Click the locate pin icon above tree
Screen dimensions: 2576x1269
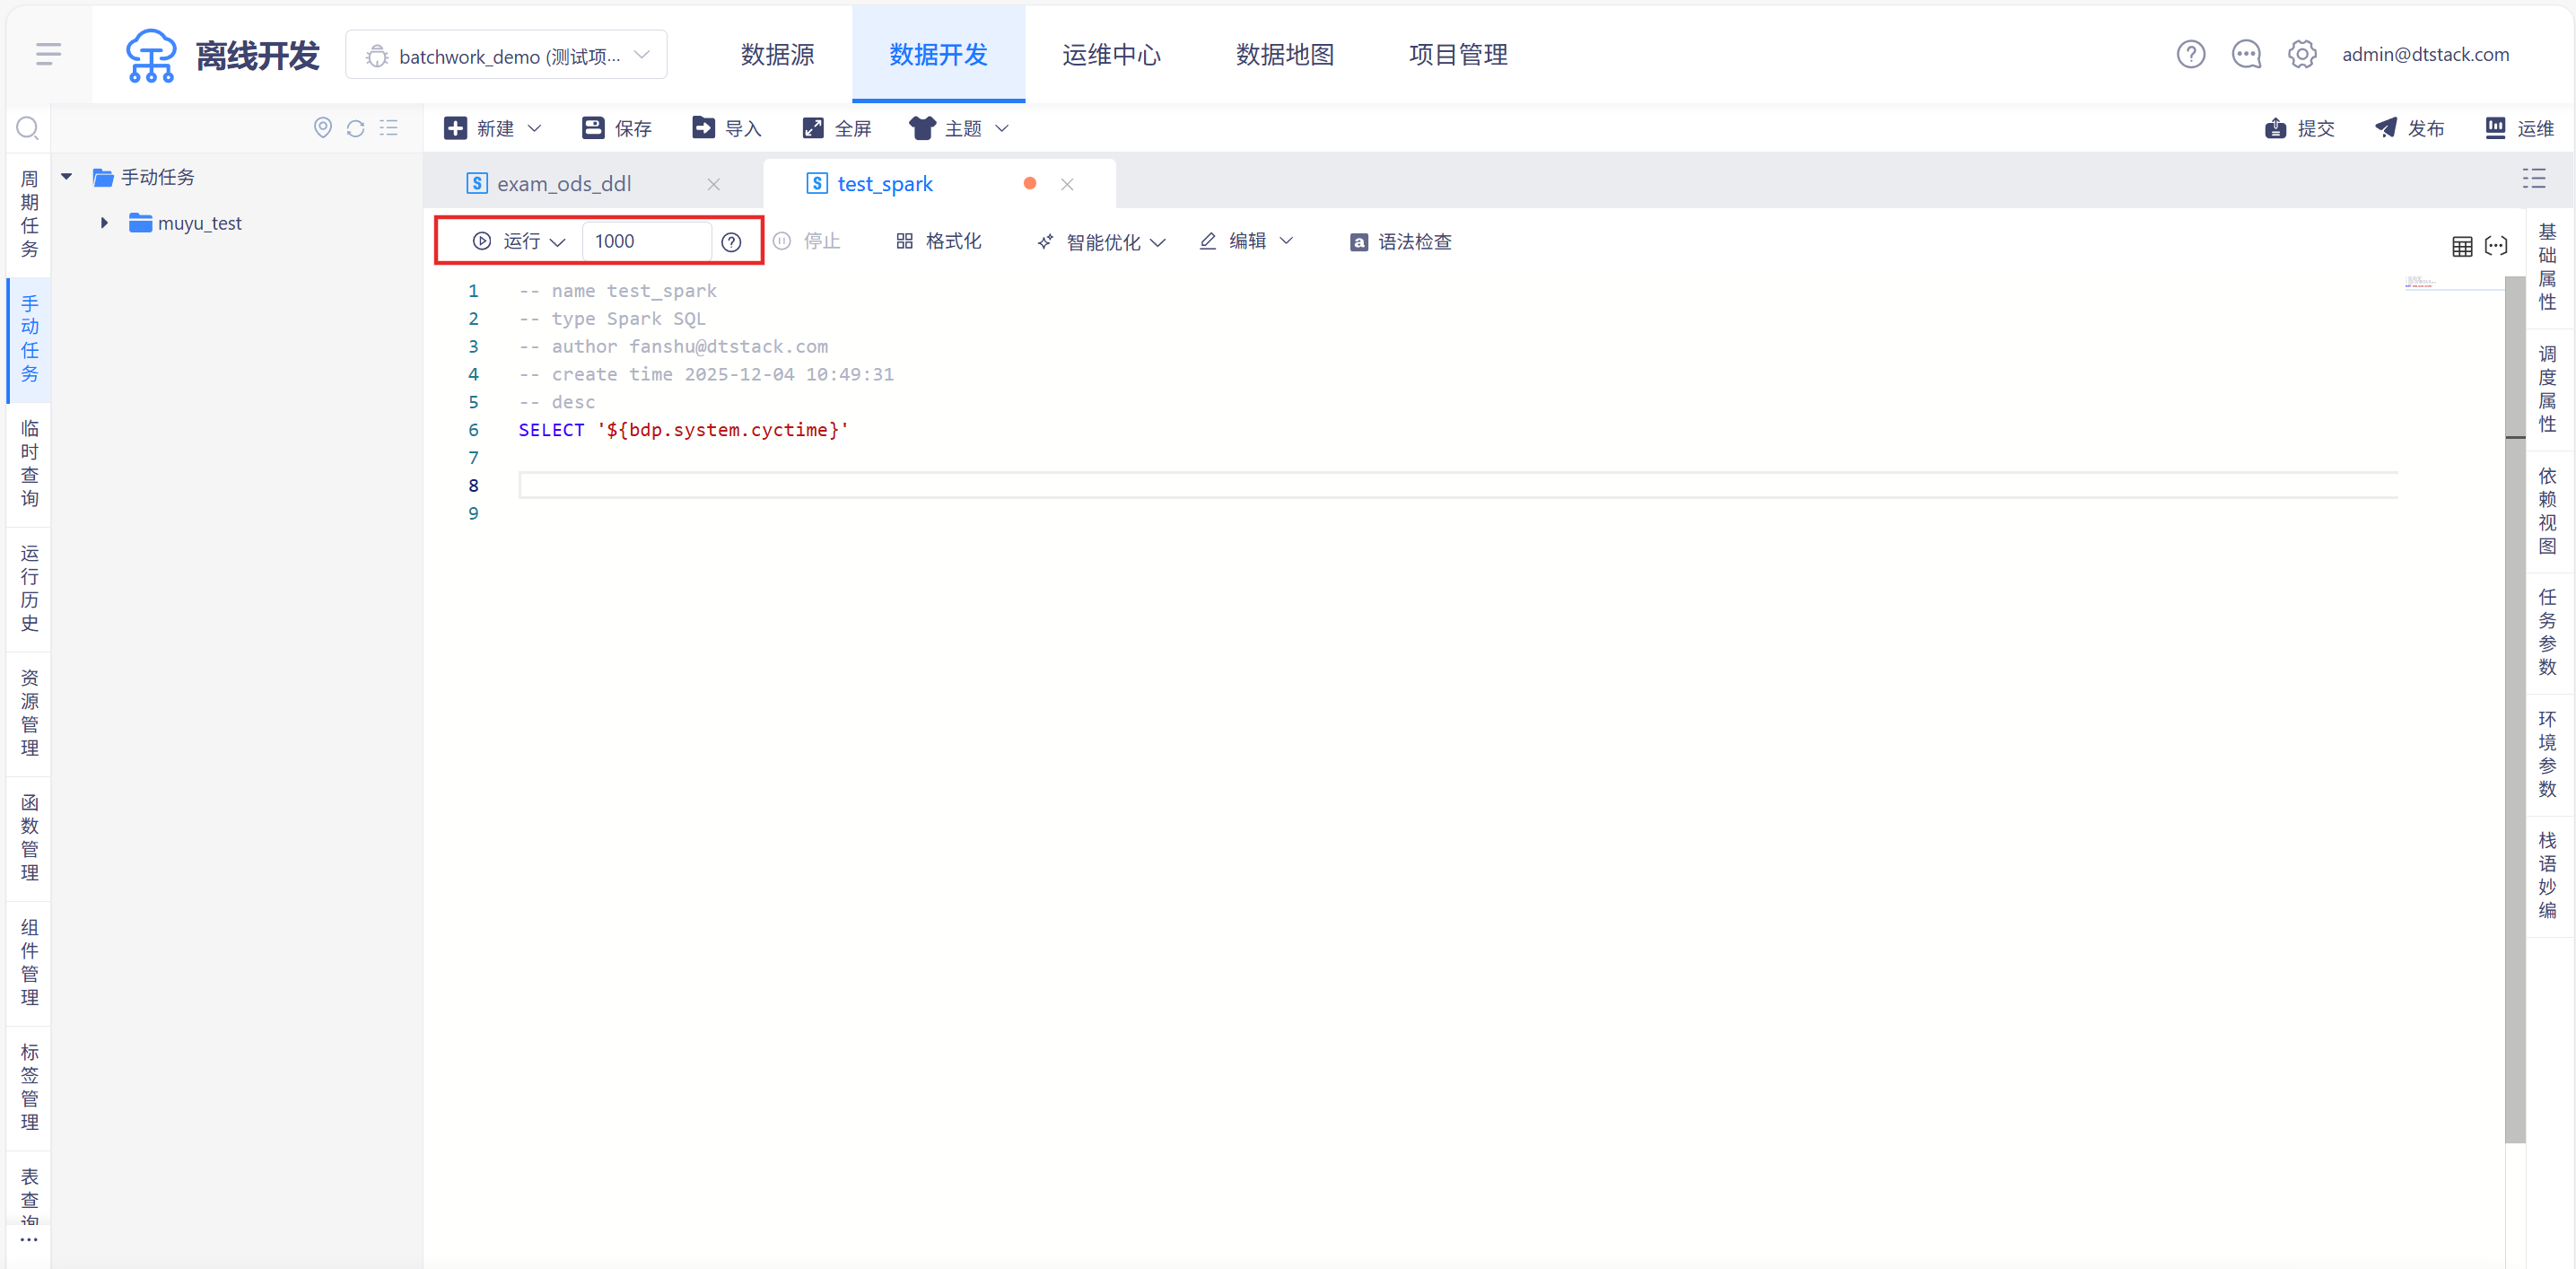[322, 128]
